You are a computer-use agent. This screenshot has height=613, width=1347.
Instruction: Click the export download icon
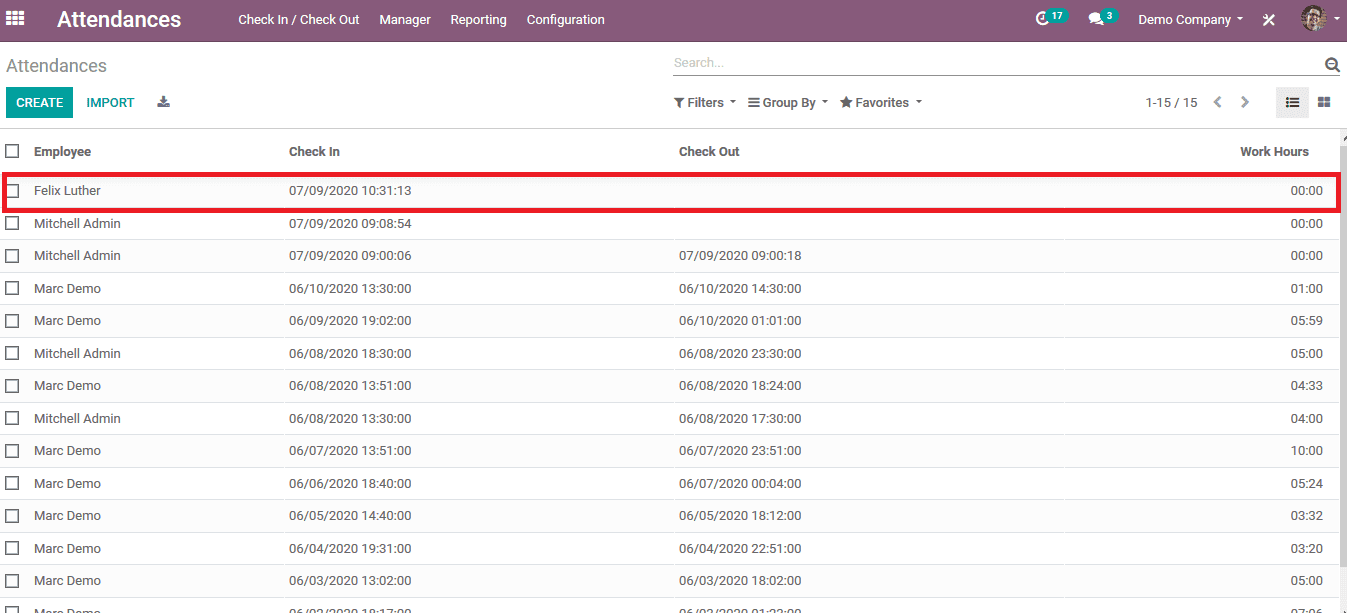point(164,102)
